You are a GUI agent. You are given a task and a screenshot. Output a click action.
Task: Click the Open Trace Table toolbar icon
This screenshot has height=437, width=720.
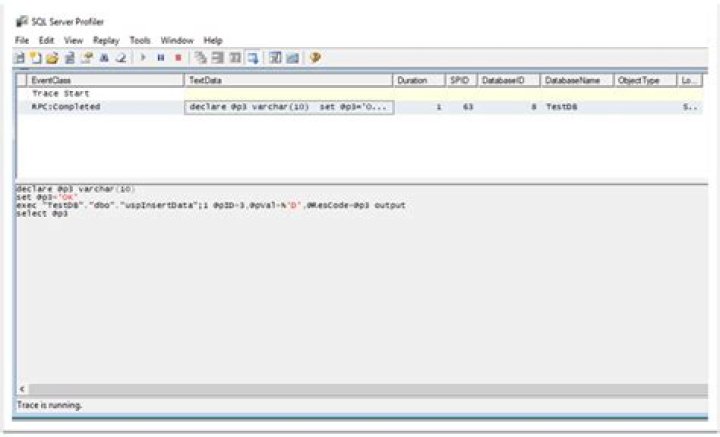70,58
